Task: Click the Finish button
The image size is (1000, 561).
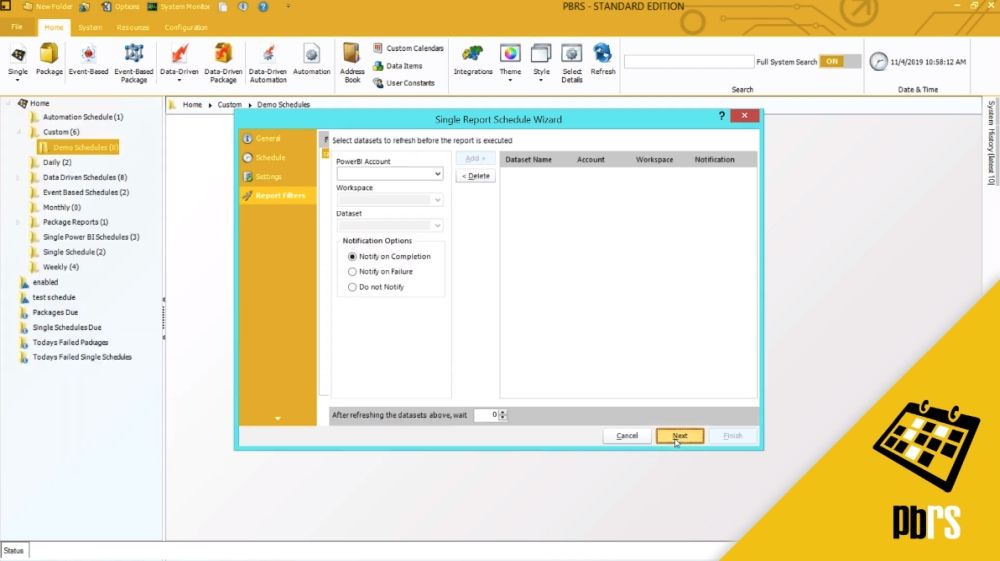Action: tap(733, 436)
